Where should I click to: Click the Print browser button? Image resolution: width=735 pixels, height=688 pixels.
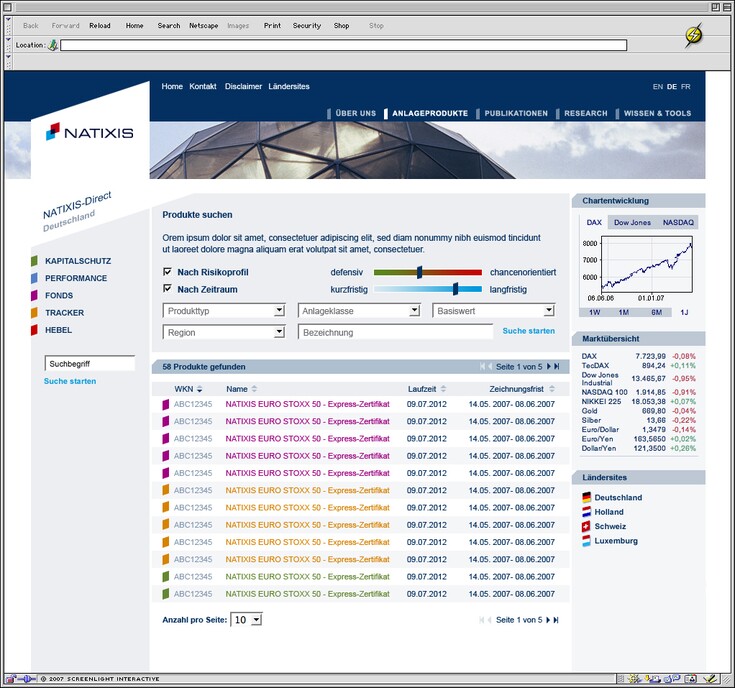[x=272, y=26]
